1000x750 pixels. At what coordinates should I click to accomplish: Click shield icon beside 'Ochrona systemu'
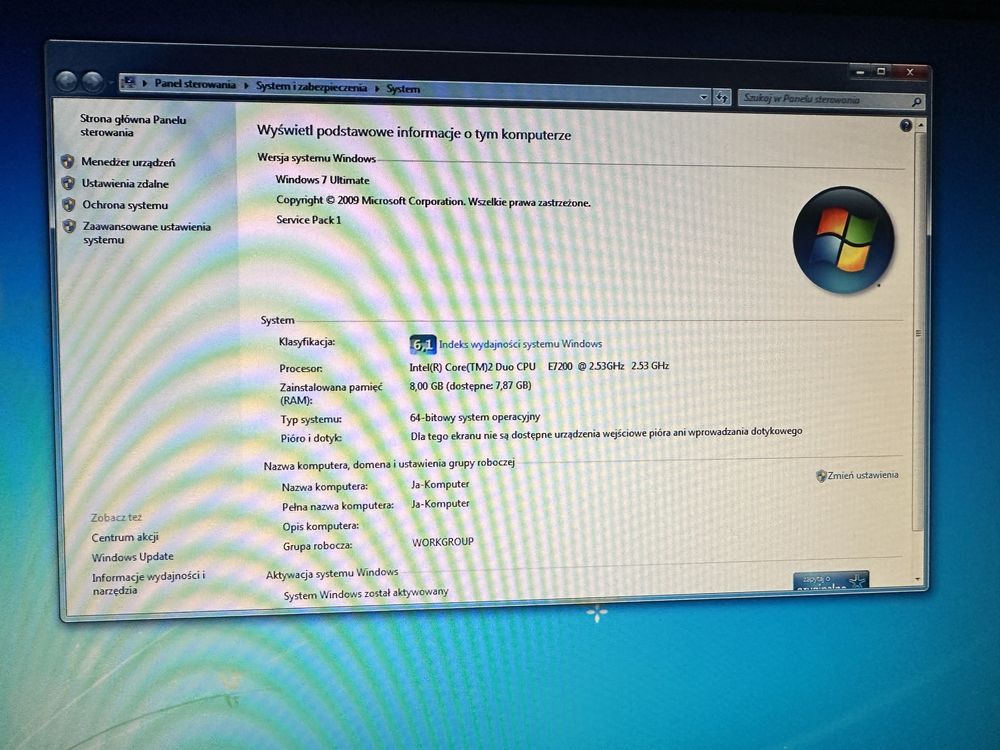[69, 205]
